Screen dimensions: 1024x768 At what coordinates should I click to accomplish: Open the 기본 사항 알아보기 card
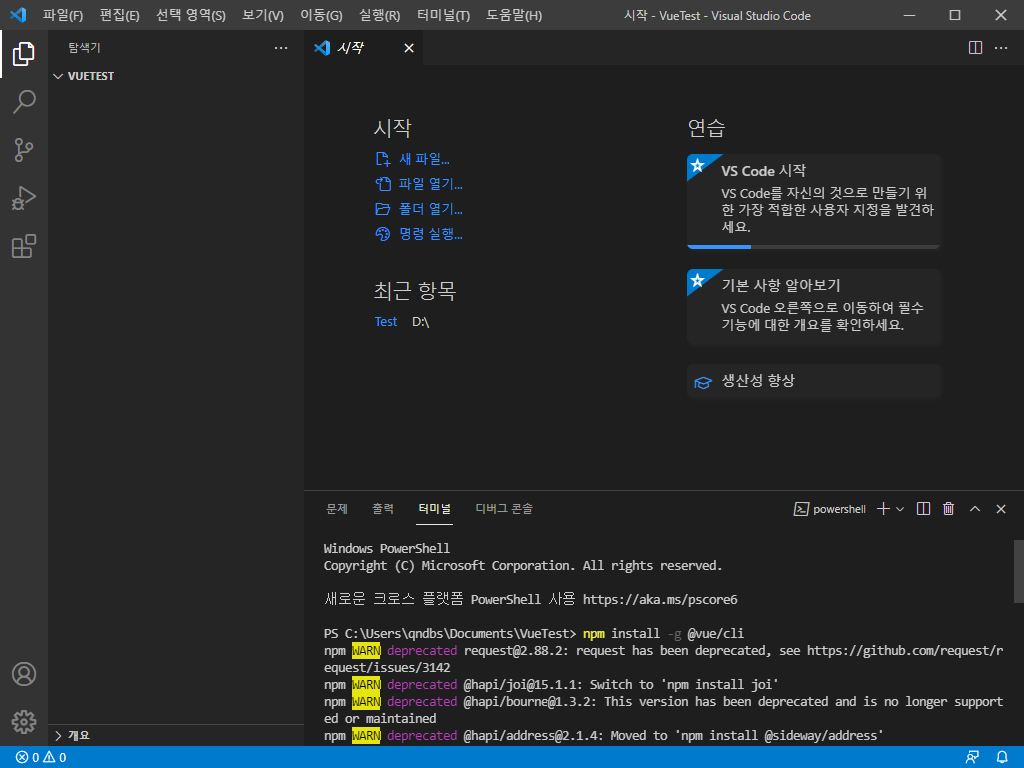click(813, 306)
